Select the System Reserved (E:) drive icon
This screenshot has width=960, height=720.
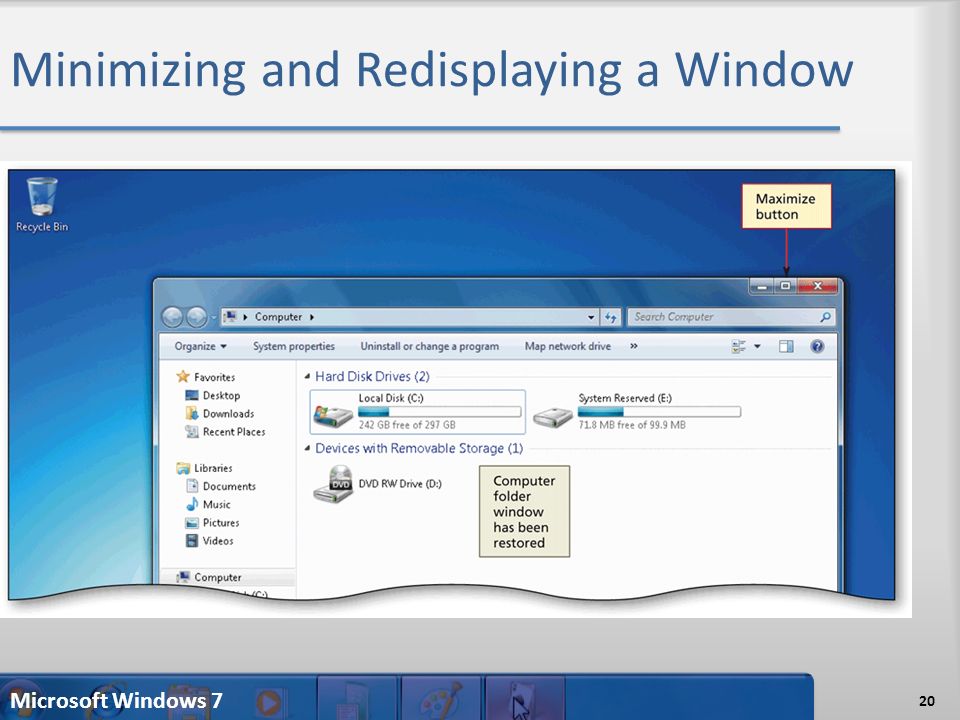(x=553, y=416)
